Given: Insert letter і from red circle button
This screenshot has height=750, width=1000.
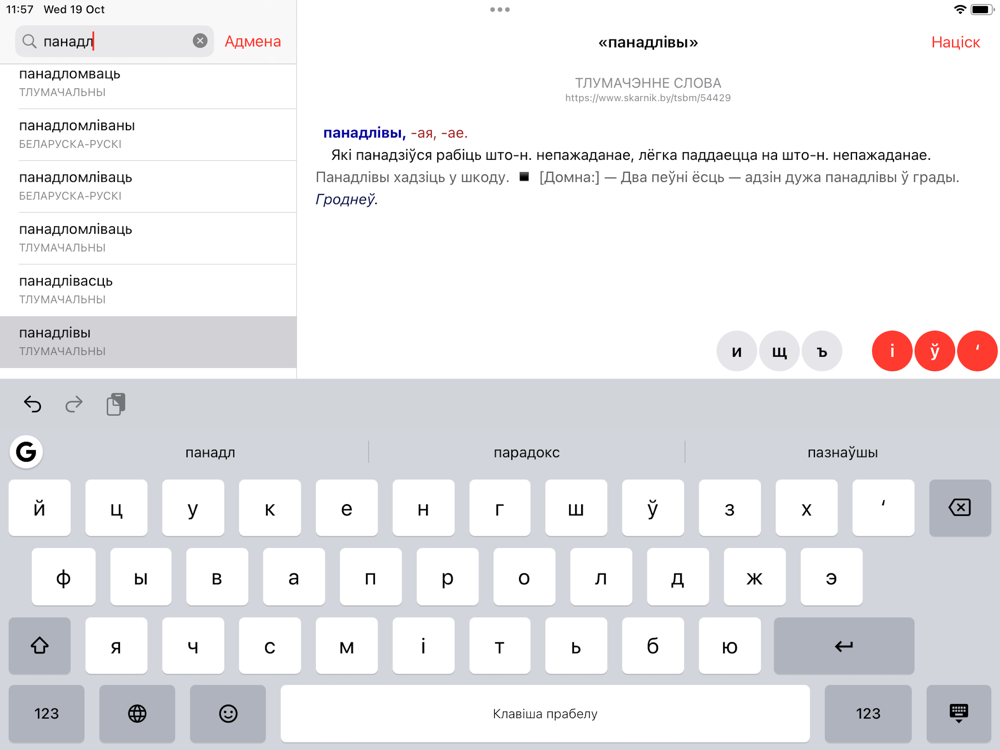Looking at the screenshot, I should point(892,351).
